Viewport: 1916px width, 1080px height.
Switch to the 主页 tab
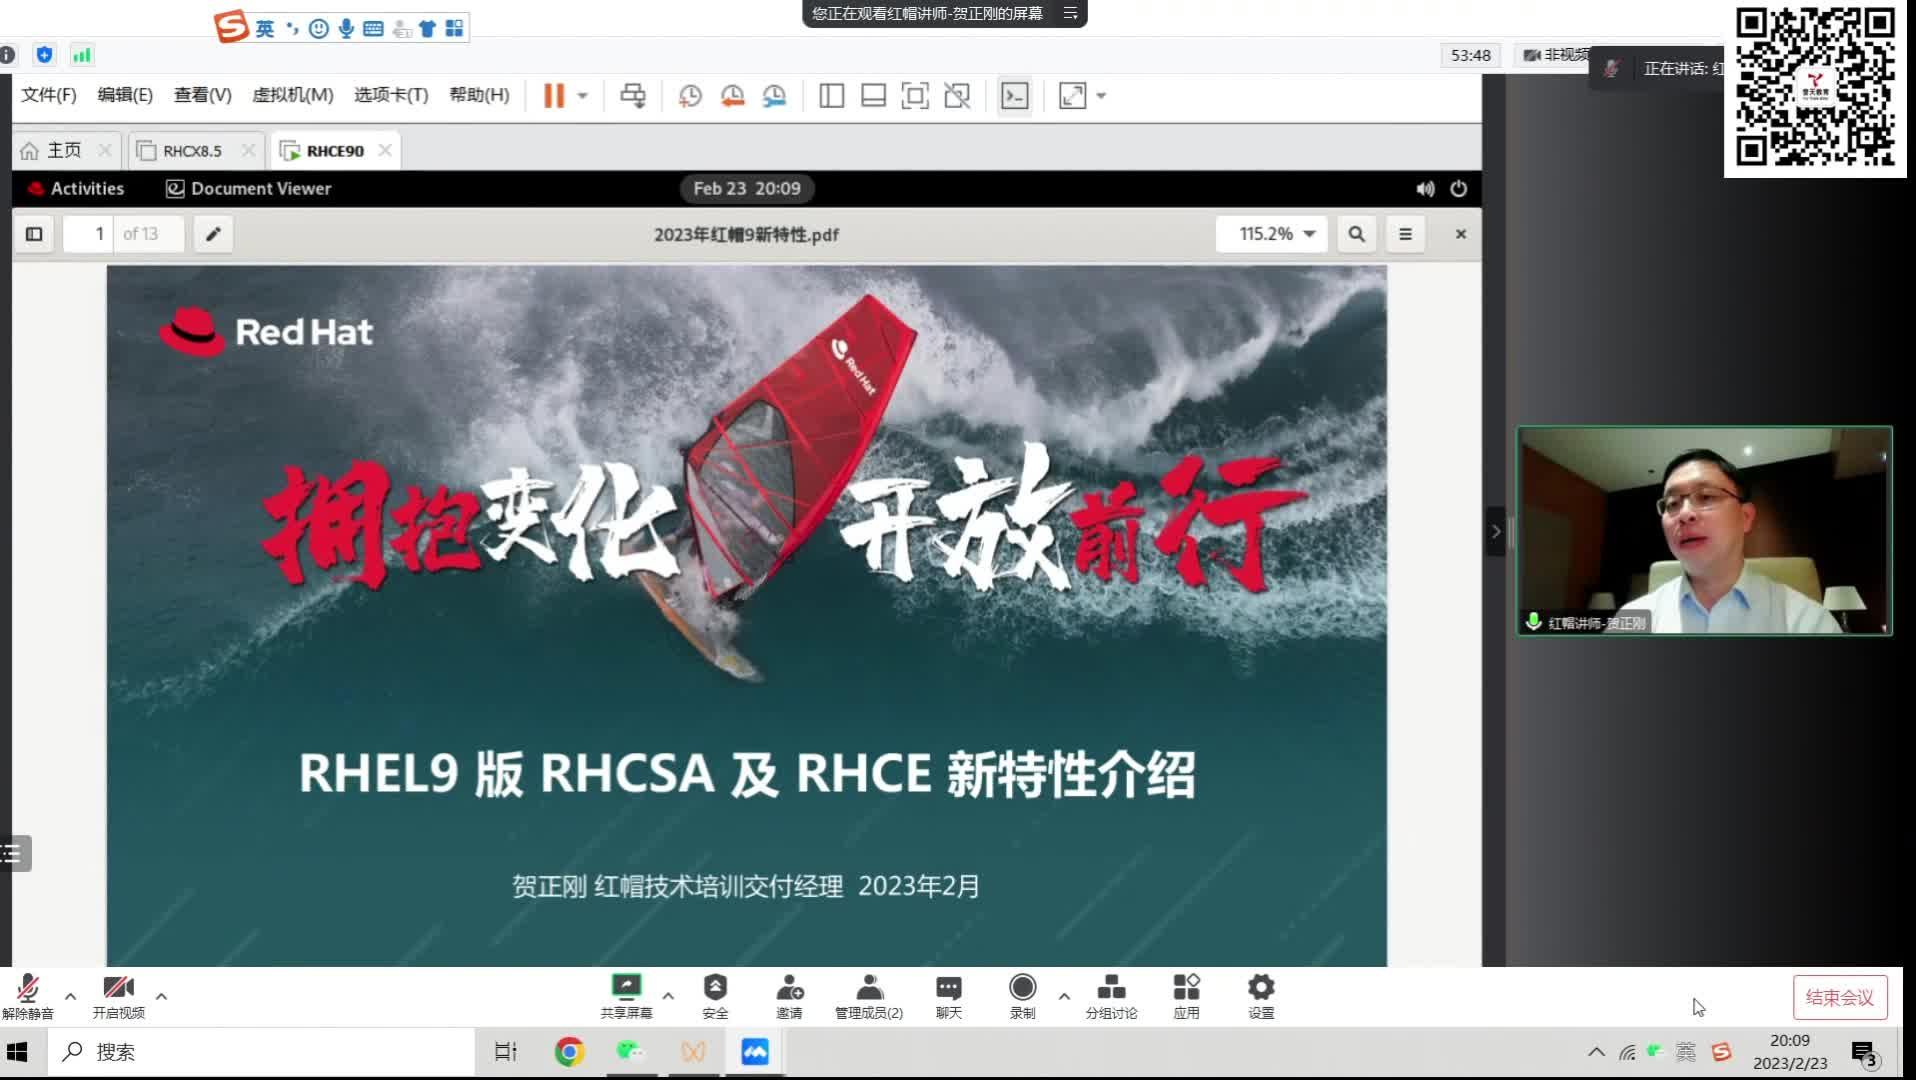click(x=64, y=150)
